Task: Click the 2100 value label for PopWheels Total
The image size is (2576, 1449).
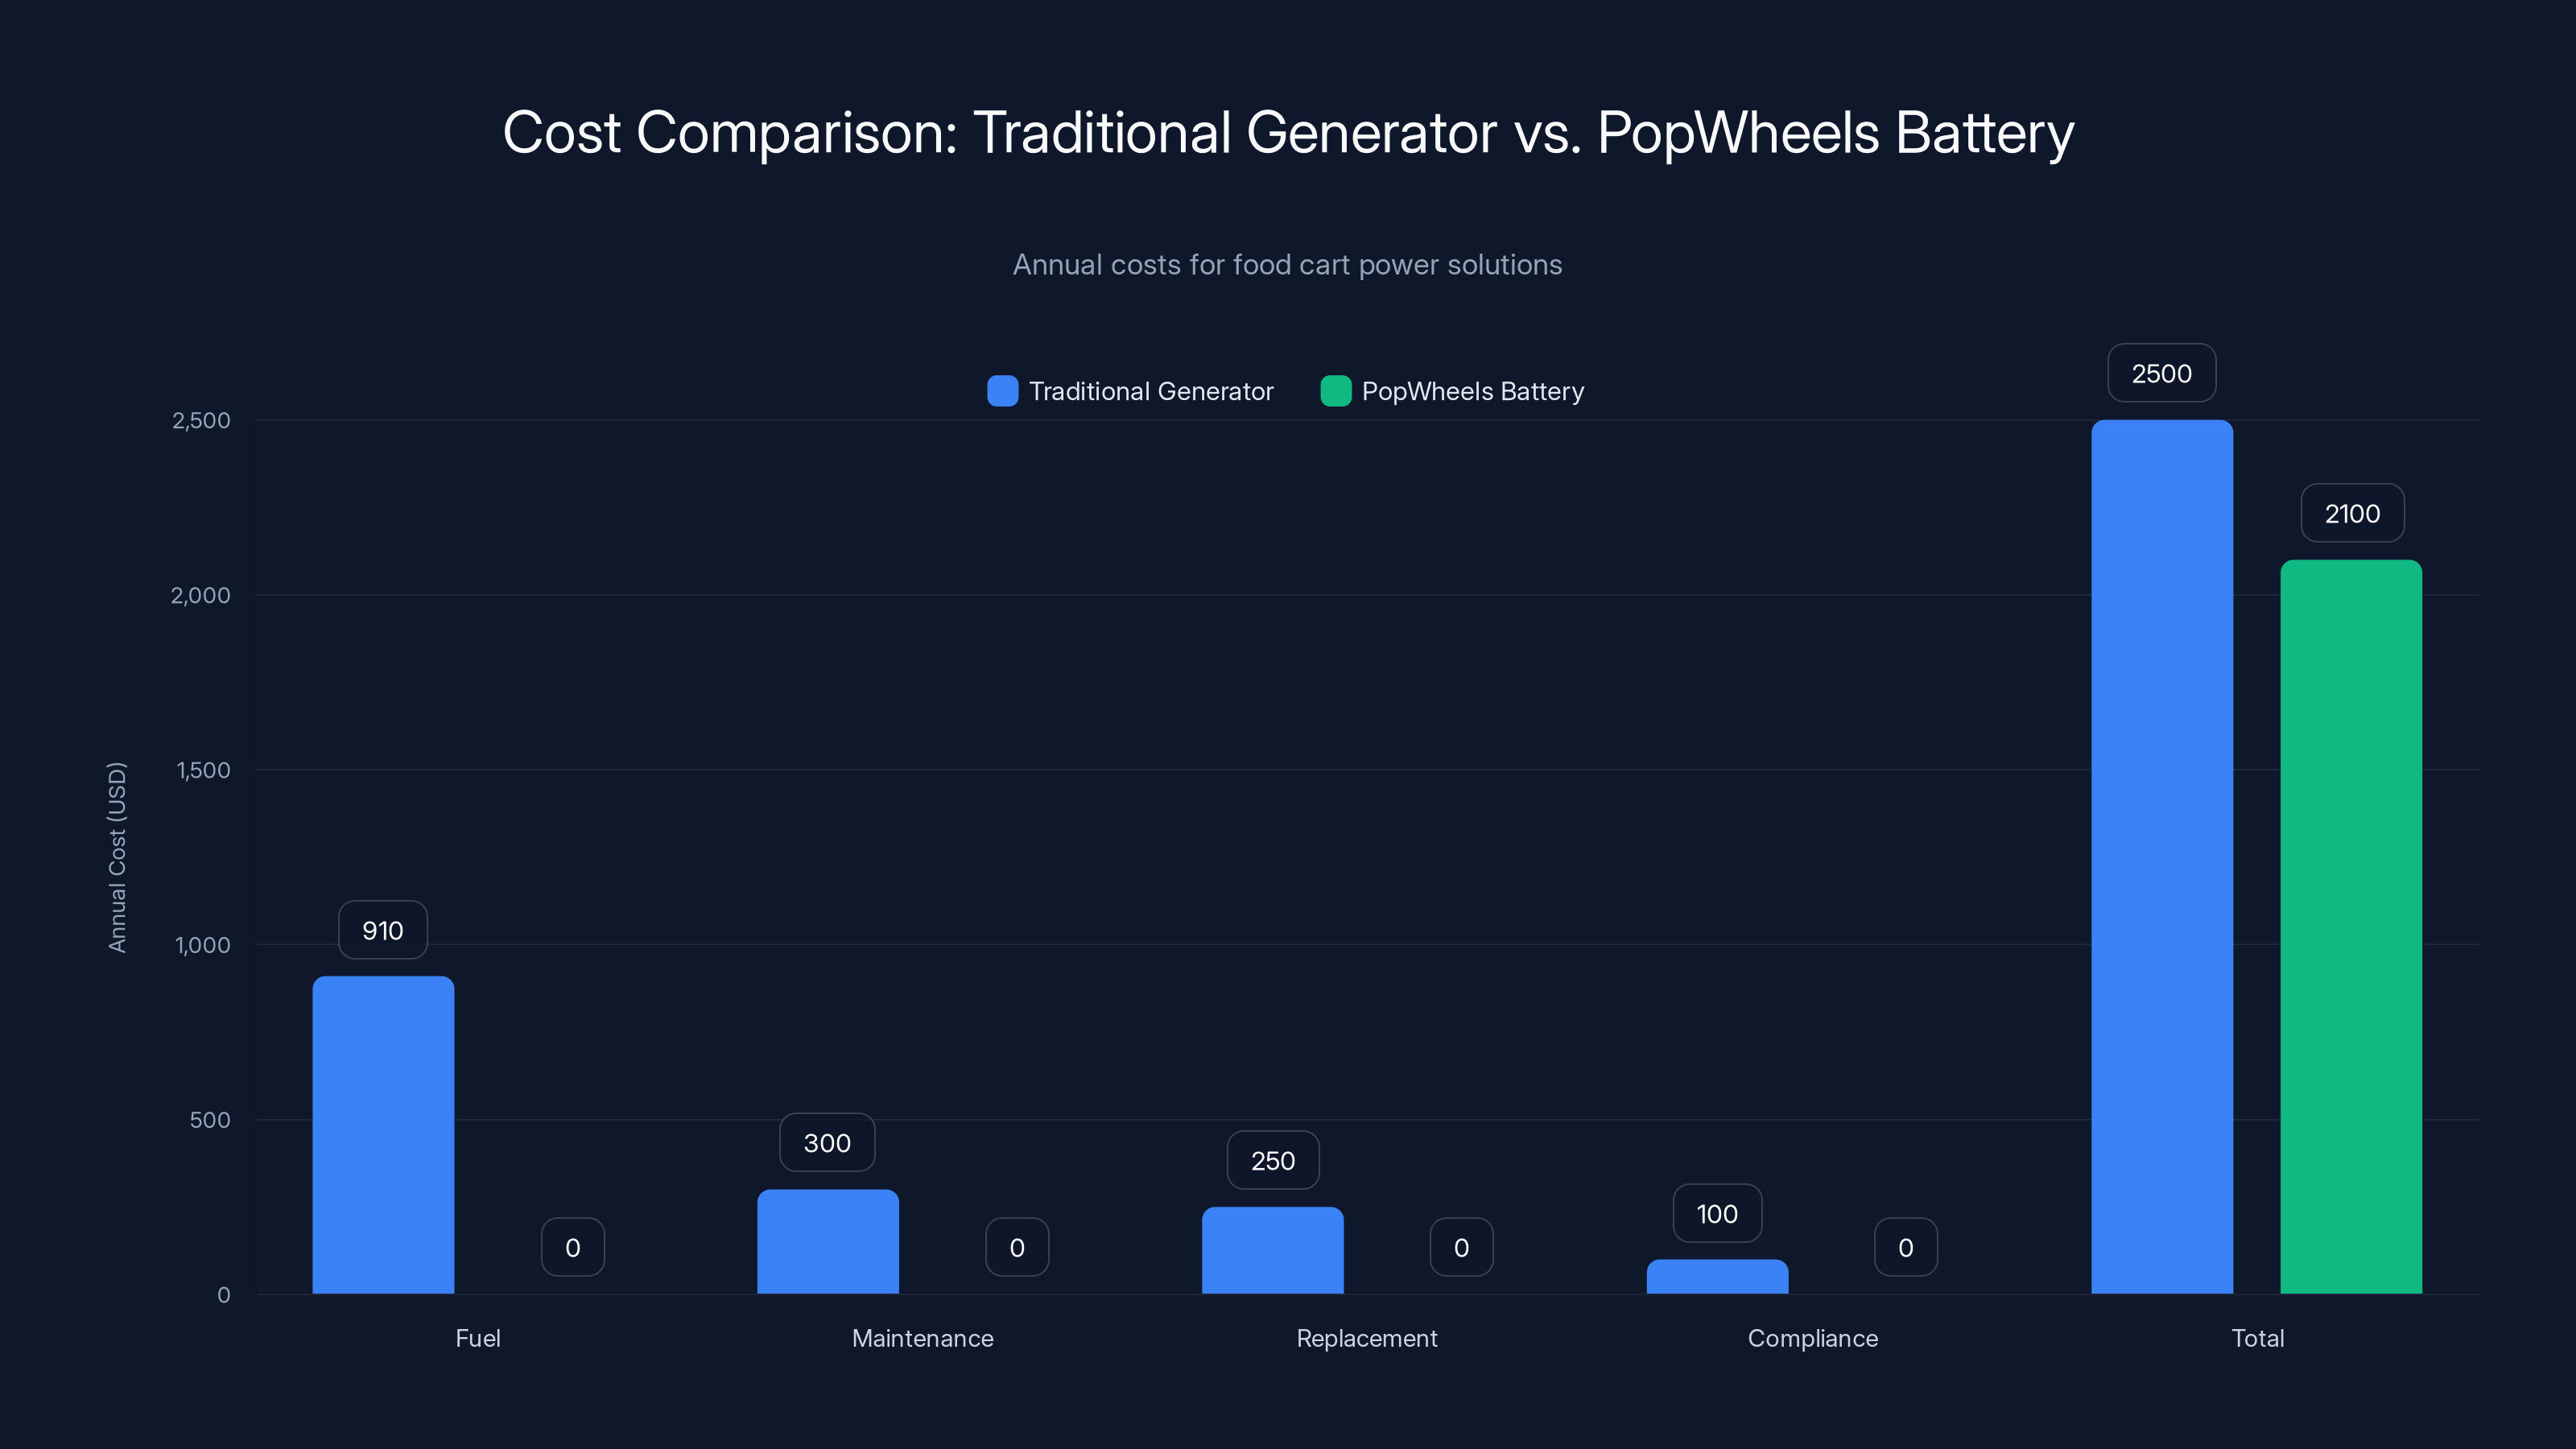Action: click(2352, 513)
